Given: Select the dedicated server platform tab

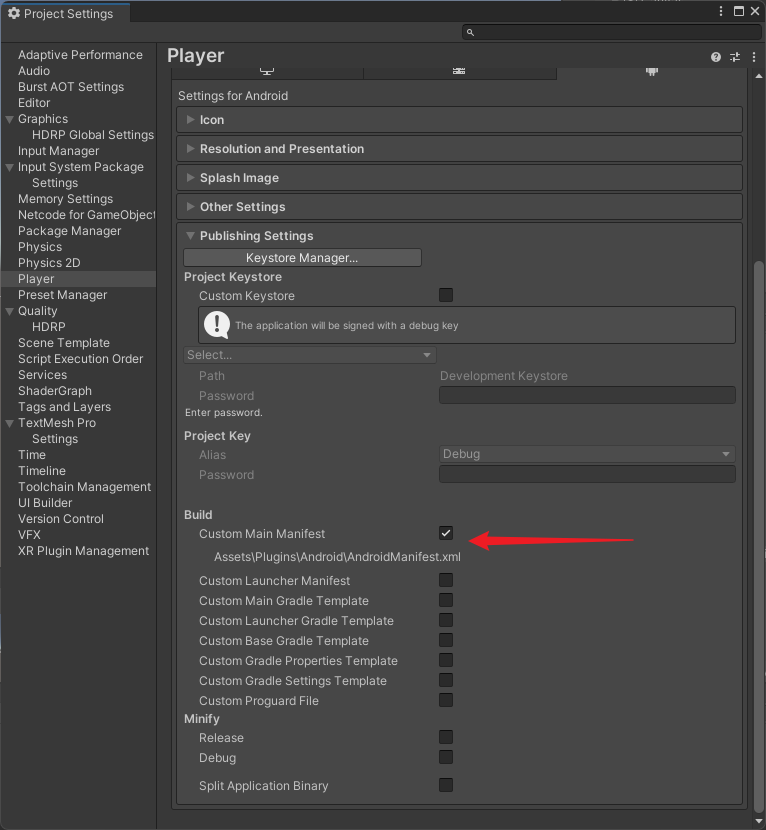Looking at the screenshot, I should point(459,73).
